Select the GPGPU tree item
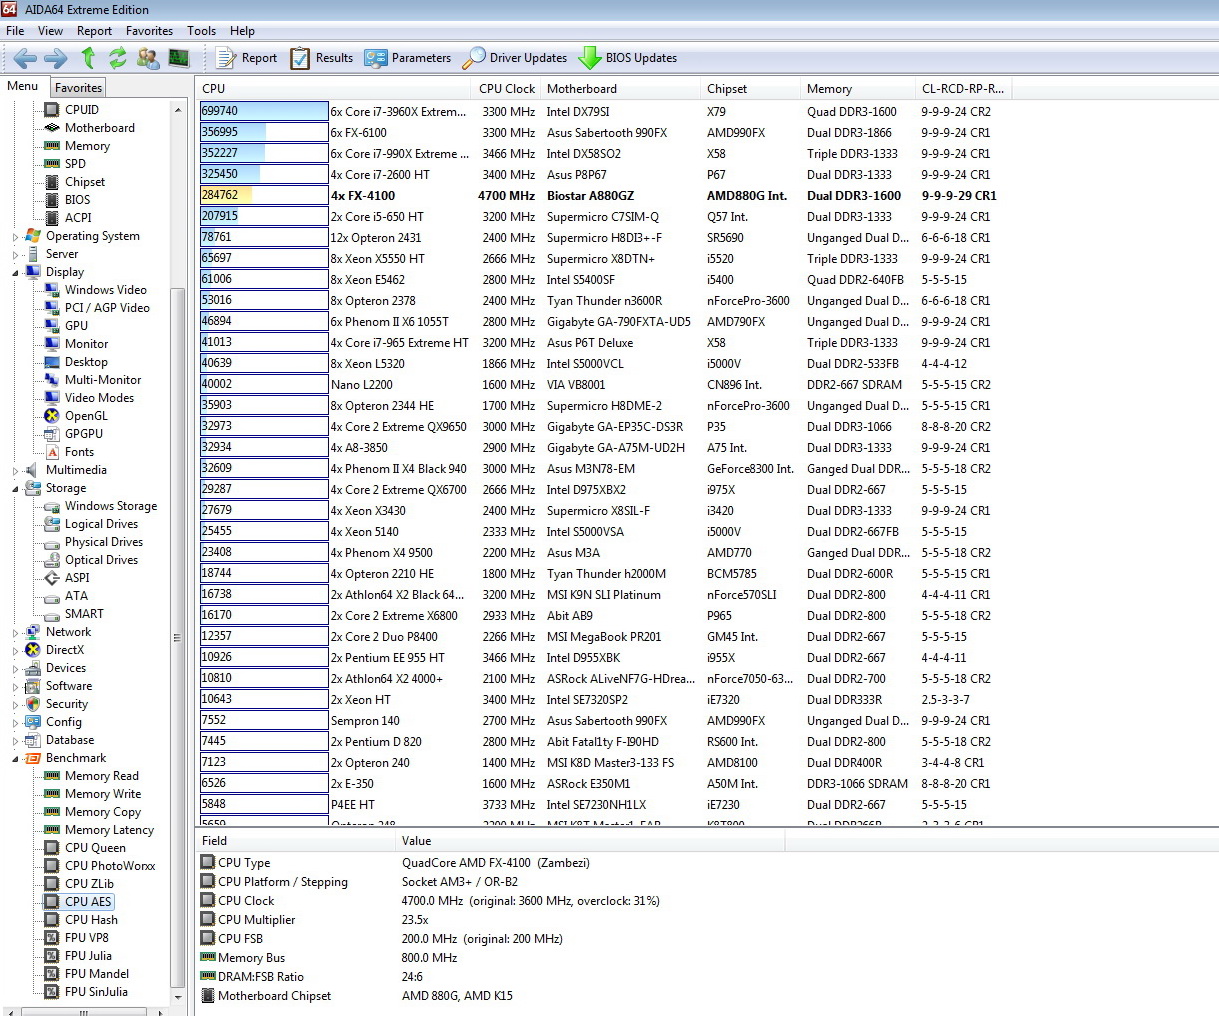1219x1016 pixels. tap(84, 434)
